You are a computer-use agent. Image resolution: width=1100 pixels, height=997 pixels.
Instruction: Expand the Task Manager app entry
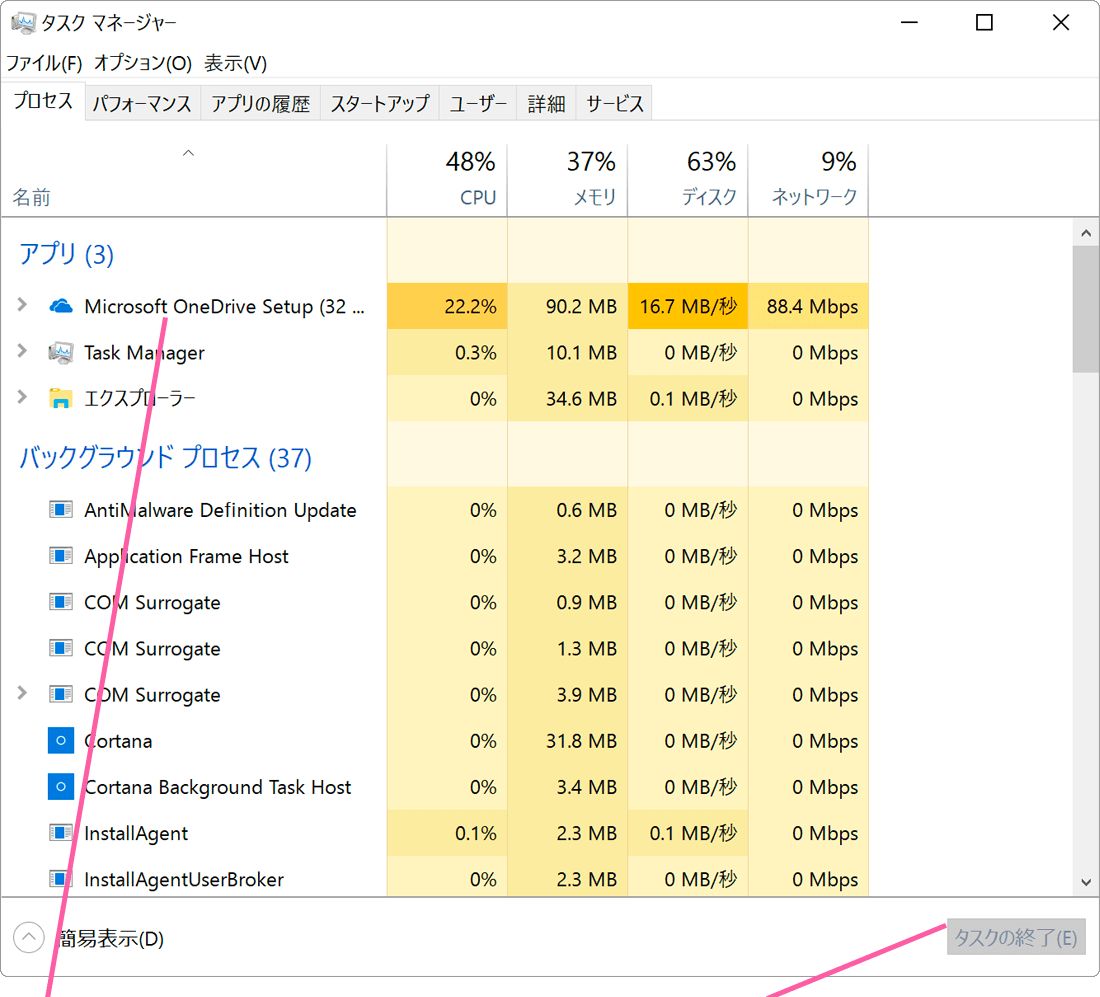pyautogui.click(x=22, y=351)
